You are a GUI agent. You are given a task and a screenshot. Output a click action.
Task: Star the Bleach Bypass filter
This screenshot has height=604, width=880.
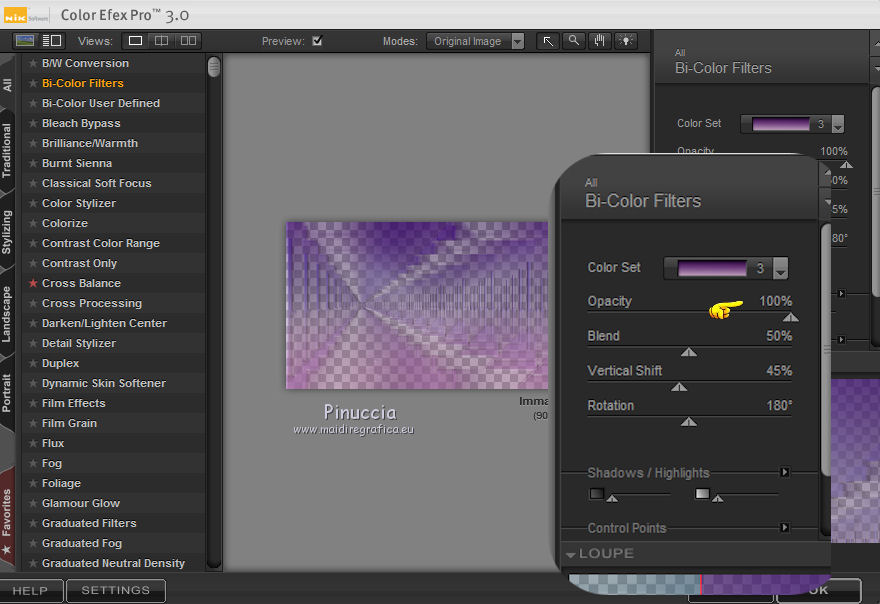point(33,123)
